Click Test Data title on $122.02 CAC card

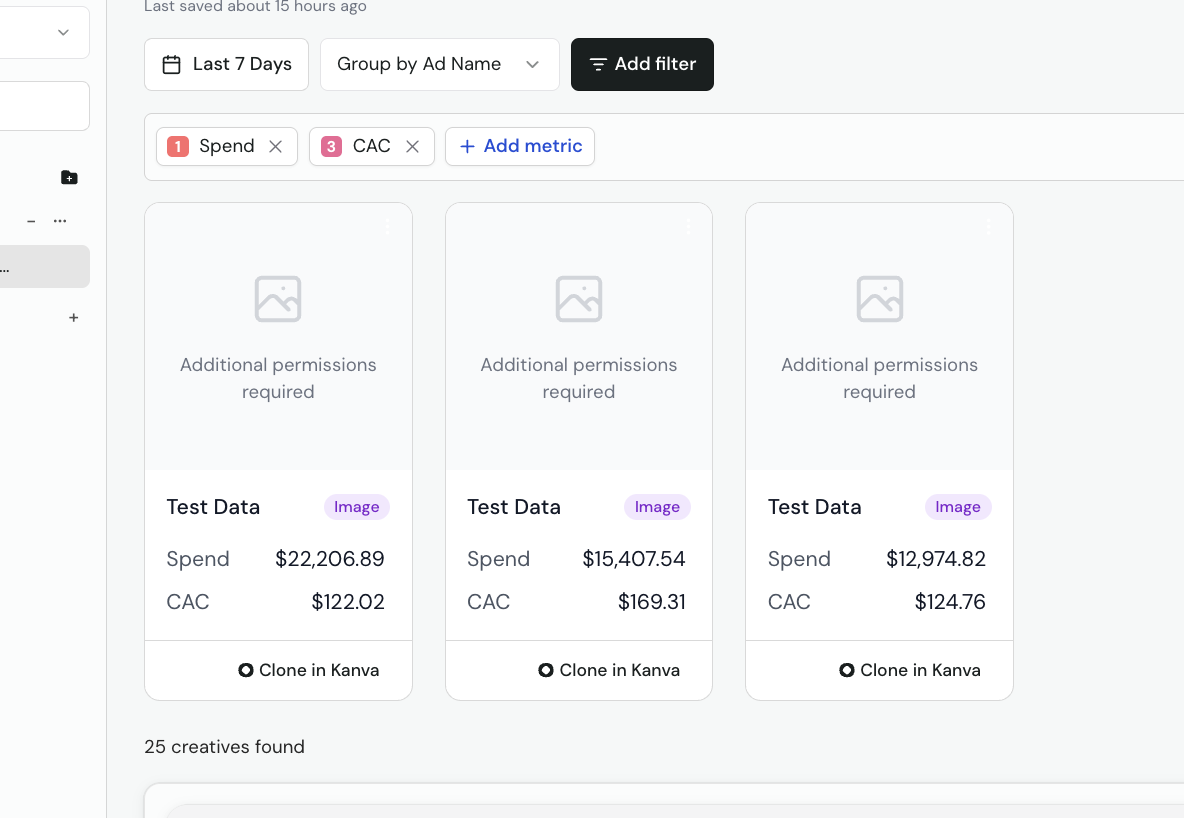(213, 507)
